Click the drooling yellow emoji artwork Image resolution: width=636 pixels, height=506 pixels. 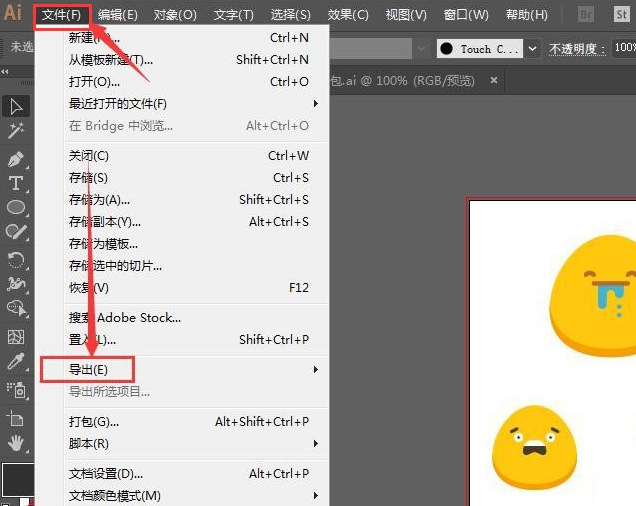(x=593, y=296)
